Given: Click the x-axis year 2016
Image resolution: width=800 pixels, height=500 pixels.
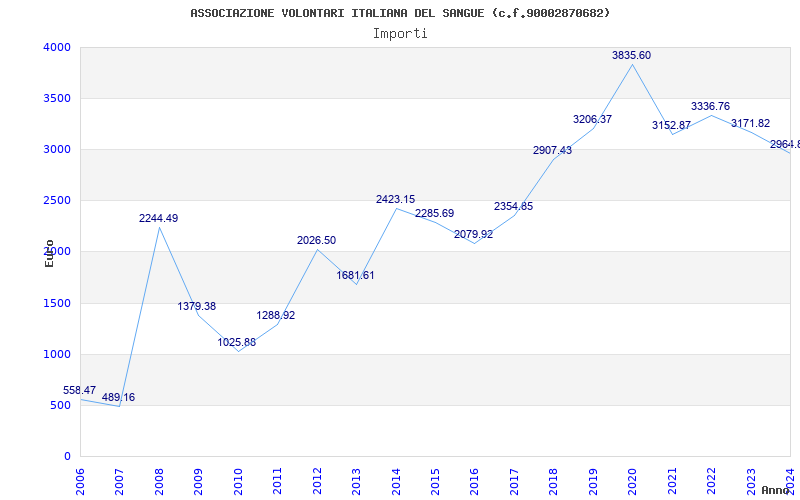Looking at the screenshot, I should (474, 482).
